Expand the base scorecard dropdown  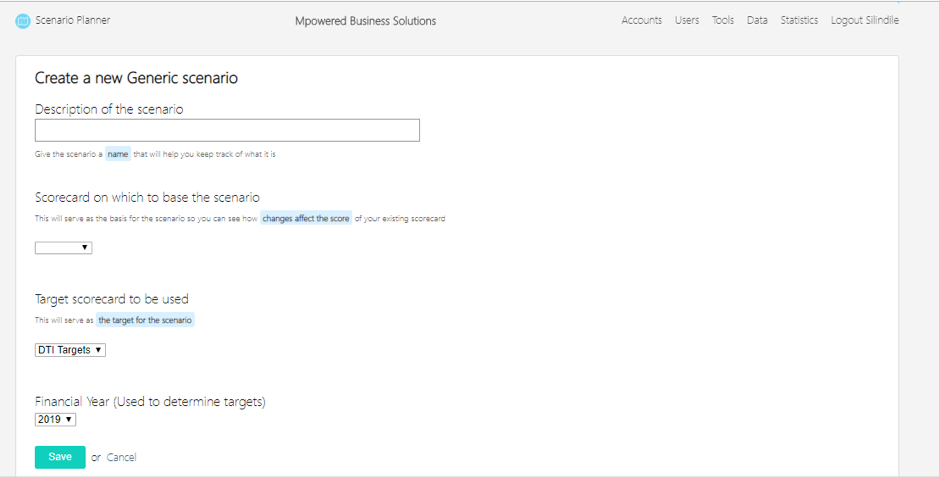63,248
